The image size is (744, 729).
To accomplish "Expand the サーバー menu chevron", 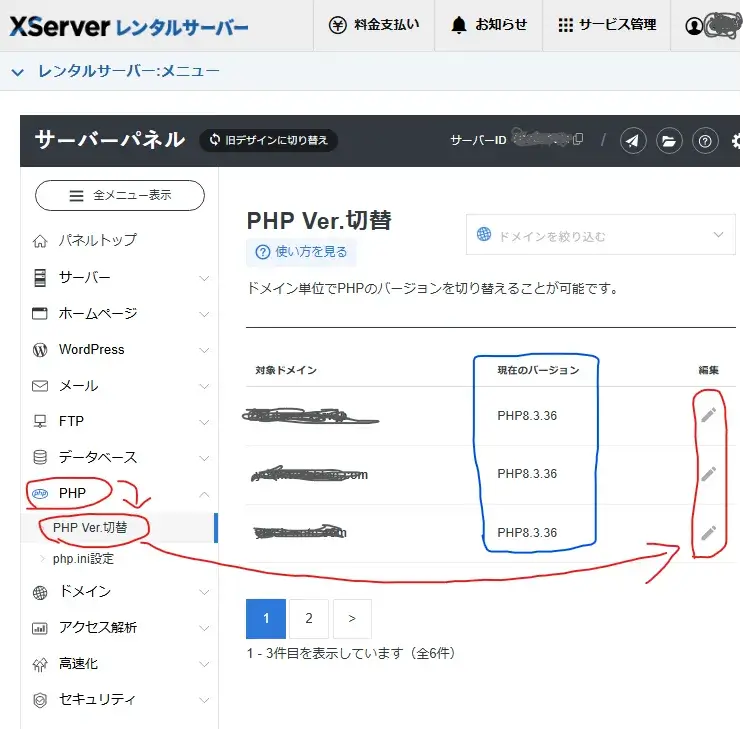I will click(x=204, y=278).
